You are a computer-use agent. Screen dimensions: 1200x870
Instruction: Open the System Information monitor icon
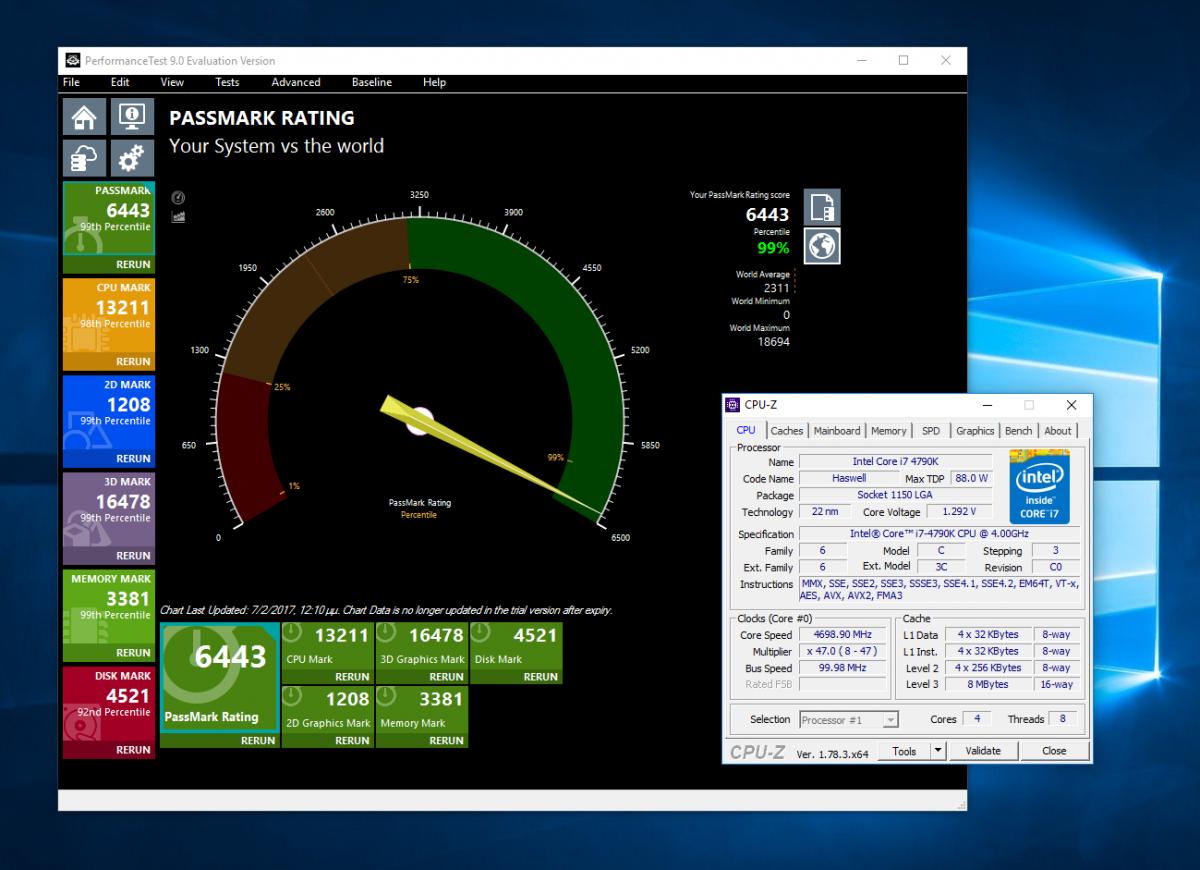[132, 117]
